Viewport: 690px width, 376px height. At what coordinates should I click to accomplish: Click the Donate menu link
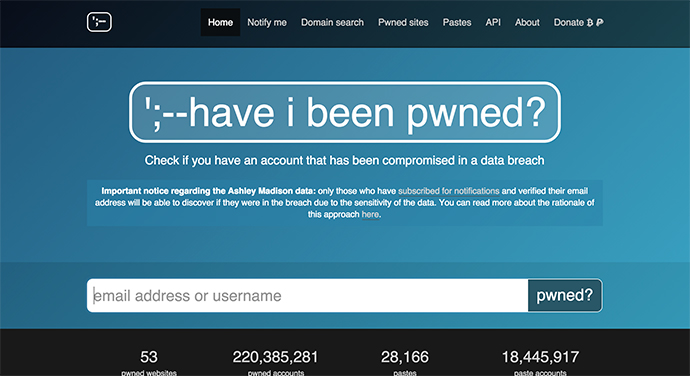(569, 22)
